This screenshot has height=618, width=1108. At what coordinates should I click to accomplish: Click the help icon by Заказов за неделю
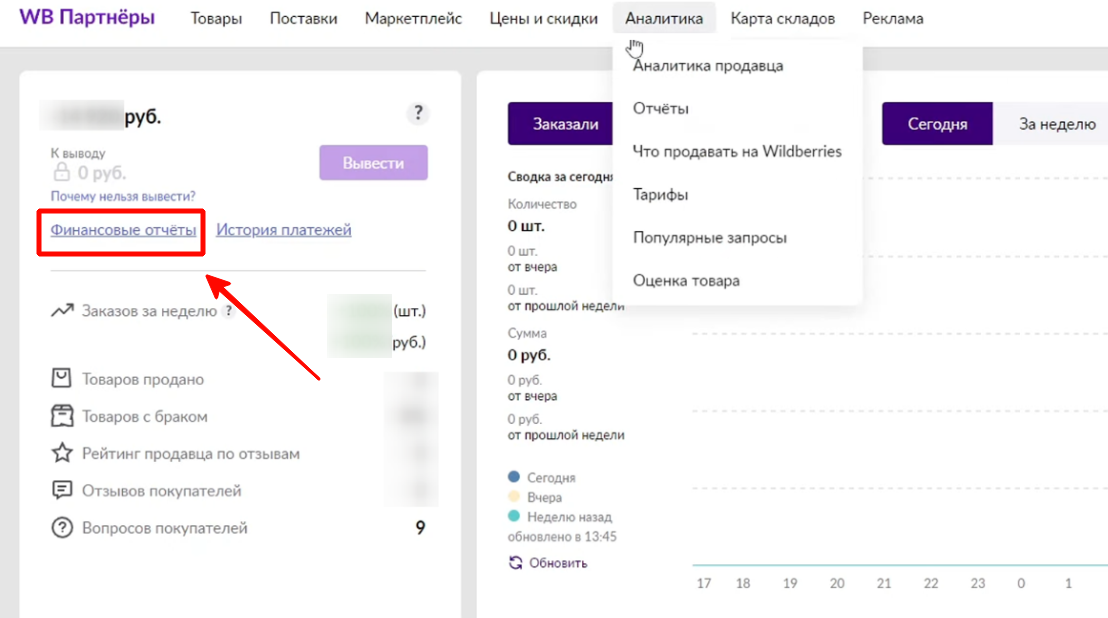point(228,311)
